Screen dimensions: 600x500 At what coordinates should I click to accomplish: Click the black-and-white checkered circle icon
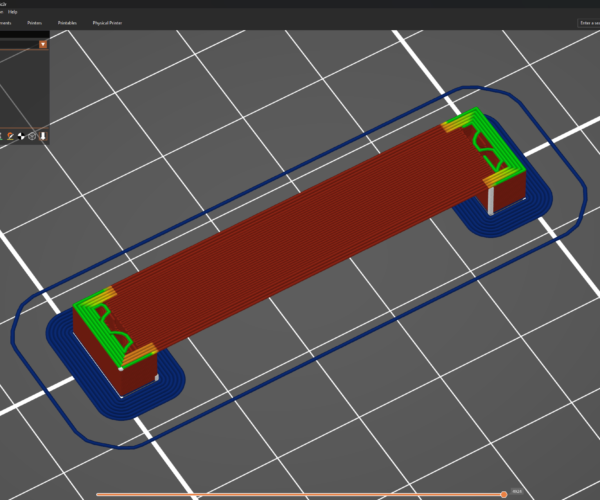tap(21, 136)
